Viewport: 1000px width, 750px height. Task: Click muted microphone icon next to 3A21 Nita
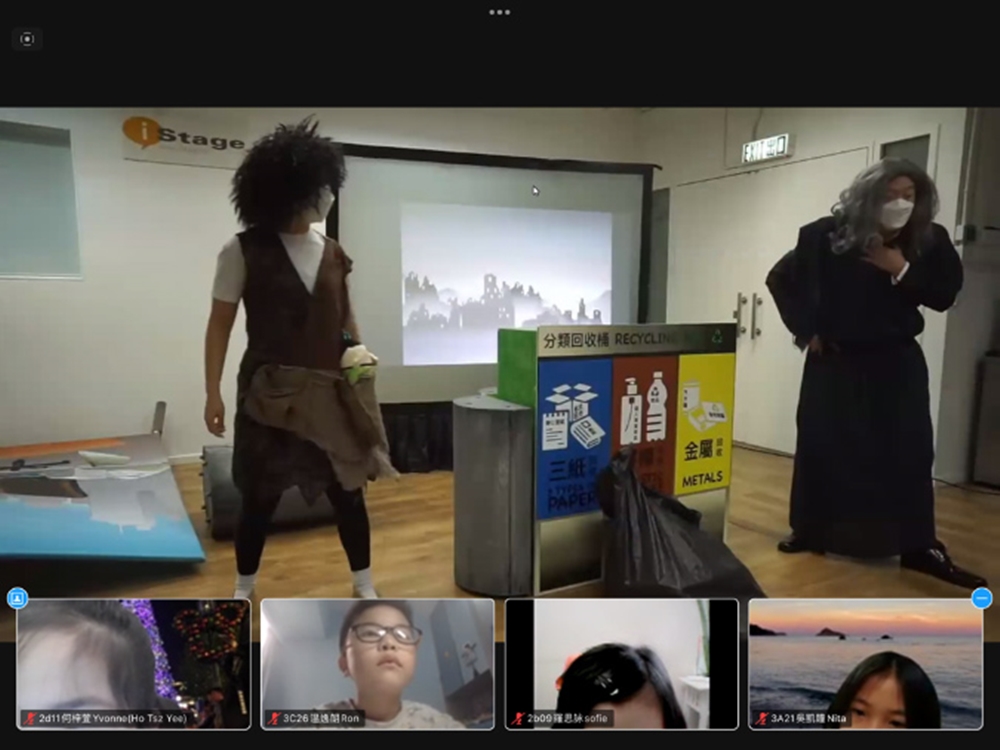click(762, 718)
